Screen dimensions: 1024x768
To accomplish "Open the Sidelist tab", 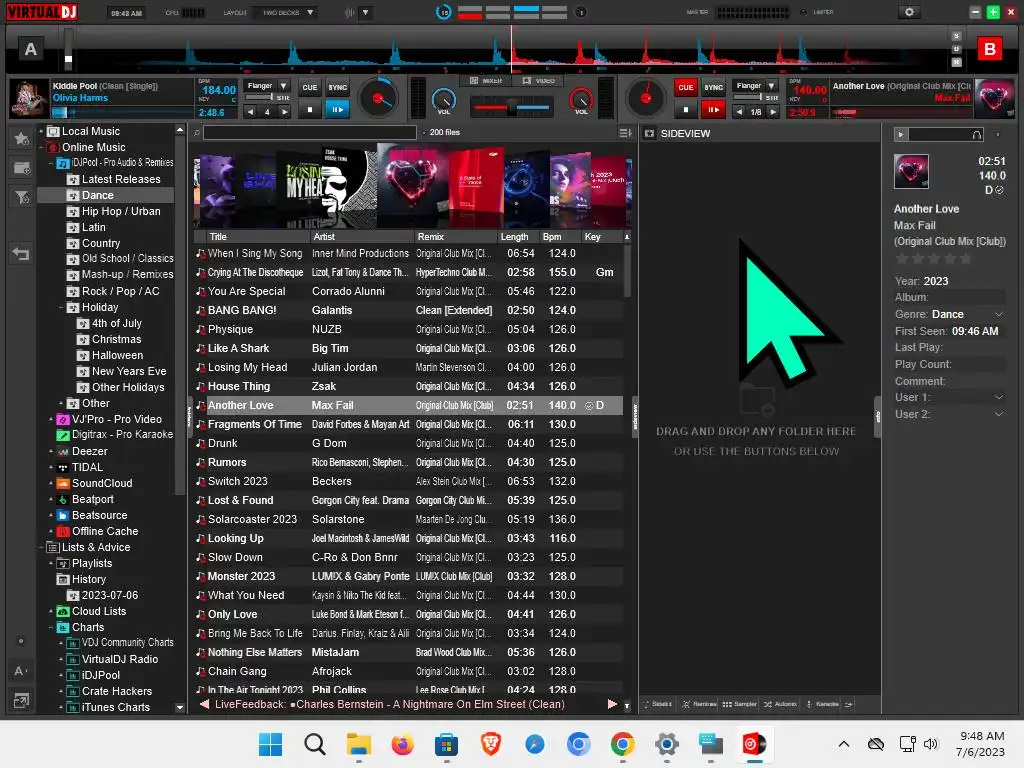I will (x=658, y=704).
